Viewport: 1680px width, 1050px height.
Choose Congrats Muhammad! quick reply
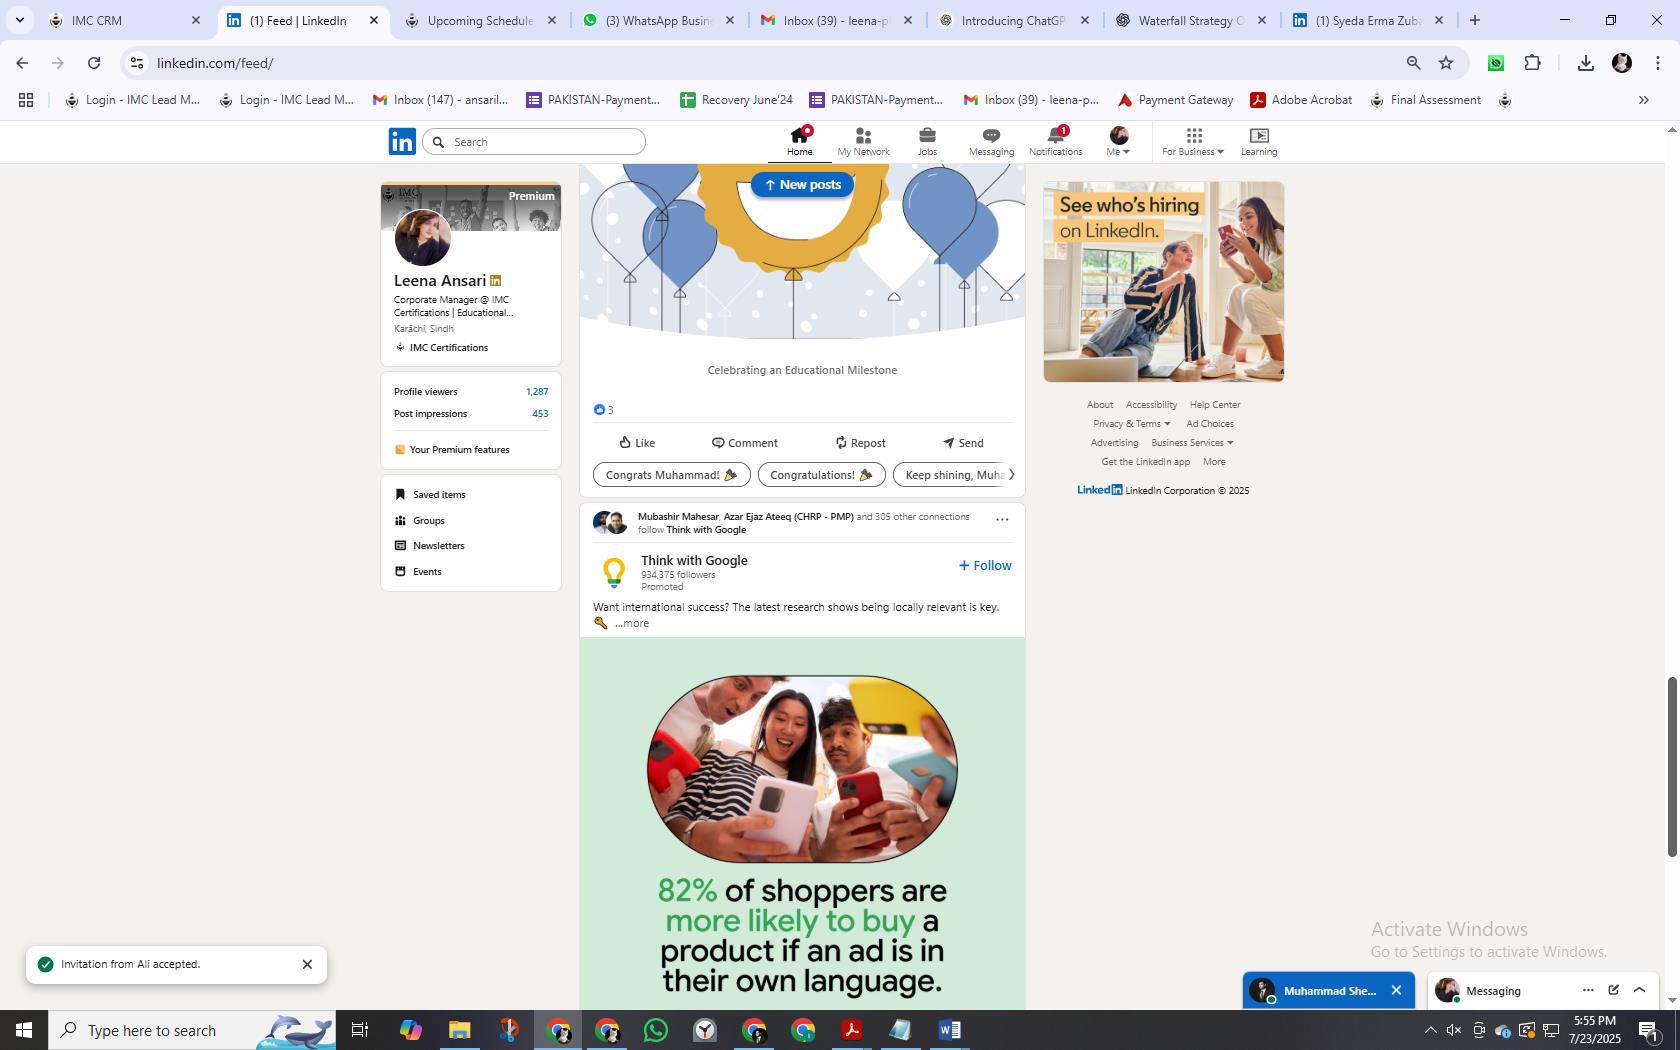[x=672, y=475]
